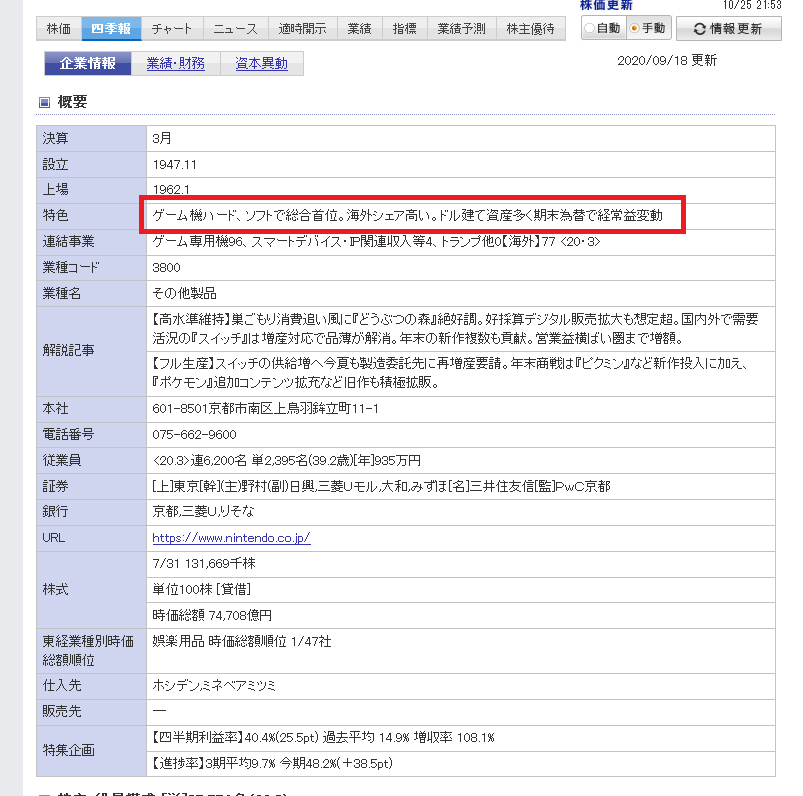Click the 概要 section square icon
Image resolution: width=803 pixels, height=796 pixels.
(x=45, y=102)
